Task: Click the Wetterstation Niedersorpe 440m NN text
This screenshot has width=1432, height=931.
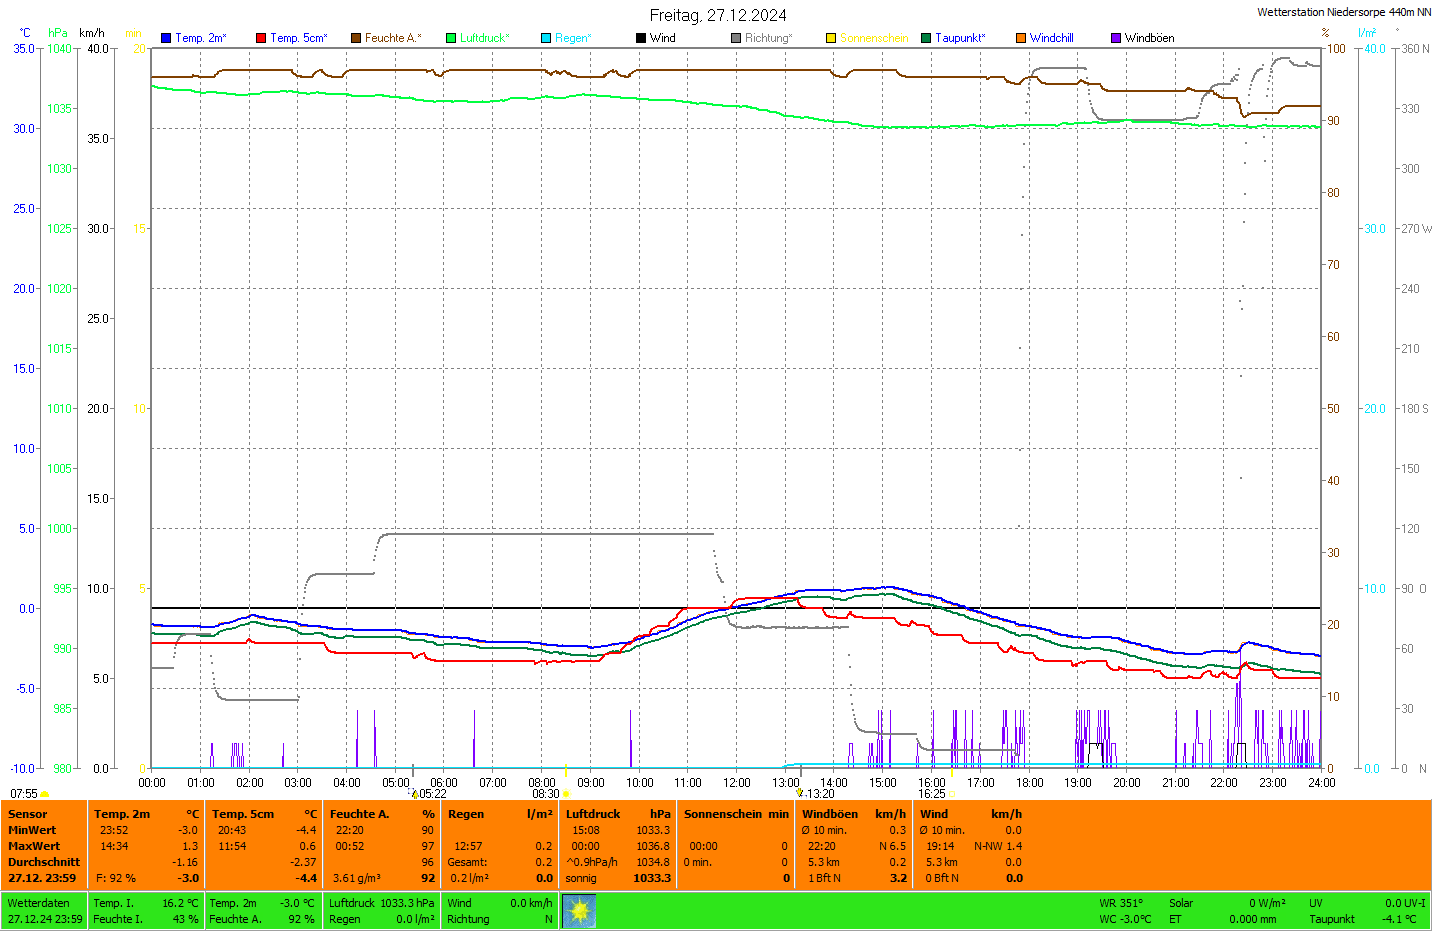Action: (x=1343, y=12)
